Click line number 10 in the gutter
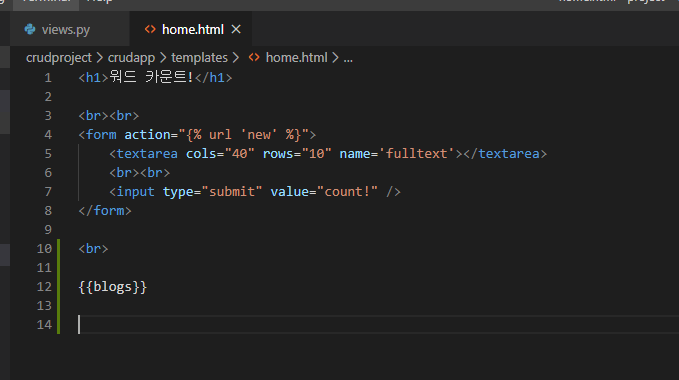Viewport: 679px width, 380px height. [44, 249]
